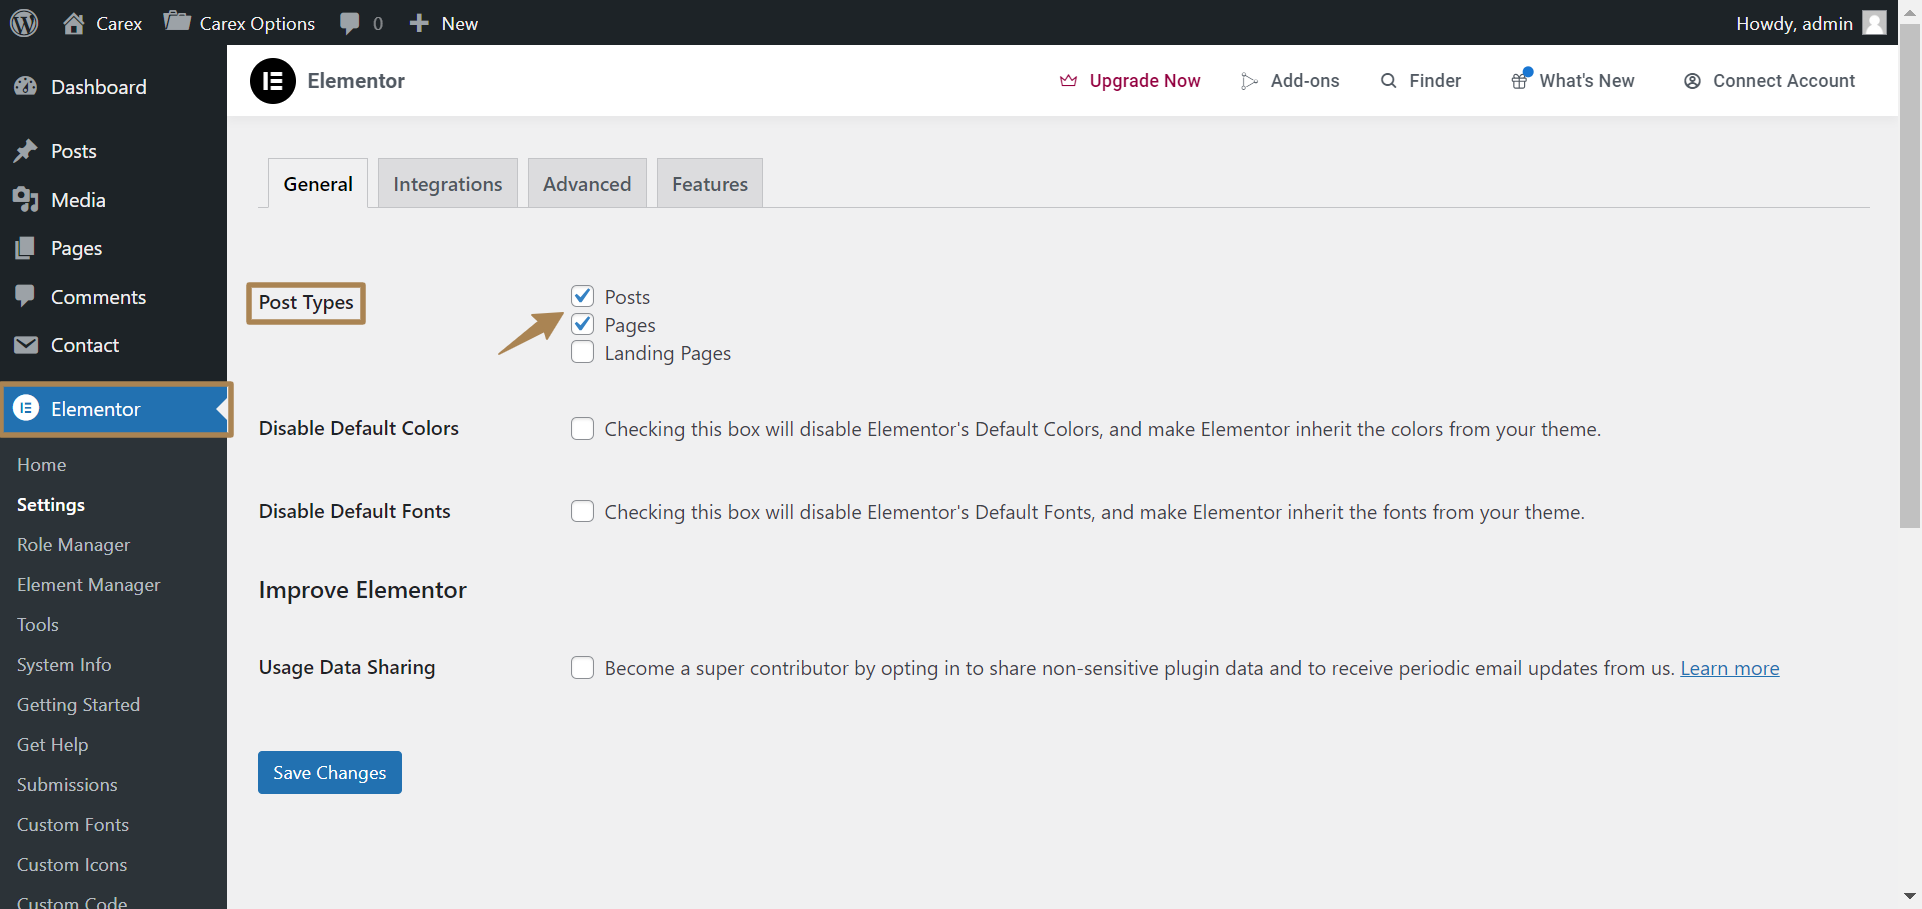Uncheck the Posts post type checkbox
The width and height of the screenshot is (1922, 909).
(583, 296)
